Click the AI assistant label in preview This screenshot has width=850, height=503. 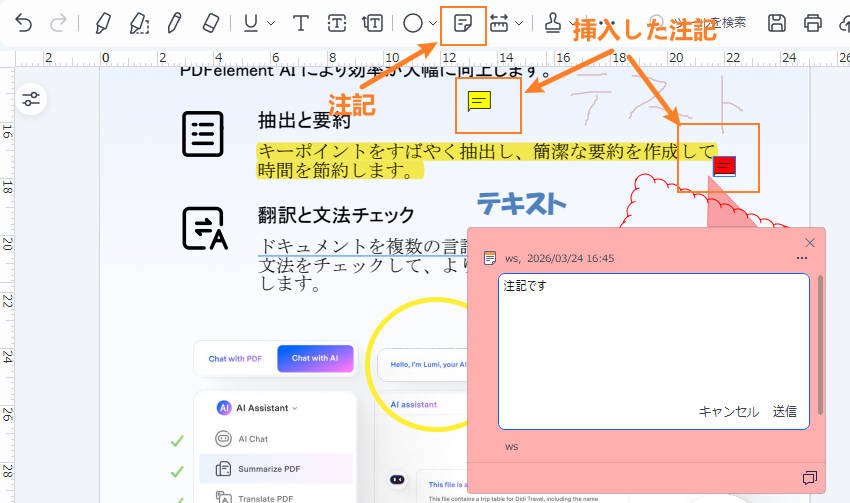point(414,404)
